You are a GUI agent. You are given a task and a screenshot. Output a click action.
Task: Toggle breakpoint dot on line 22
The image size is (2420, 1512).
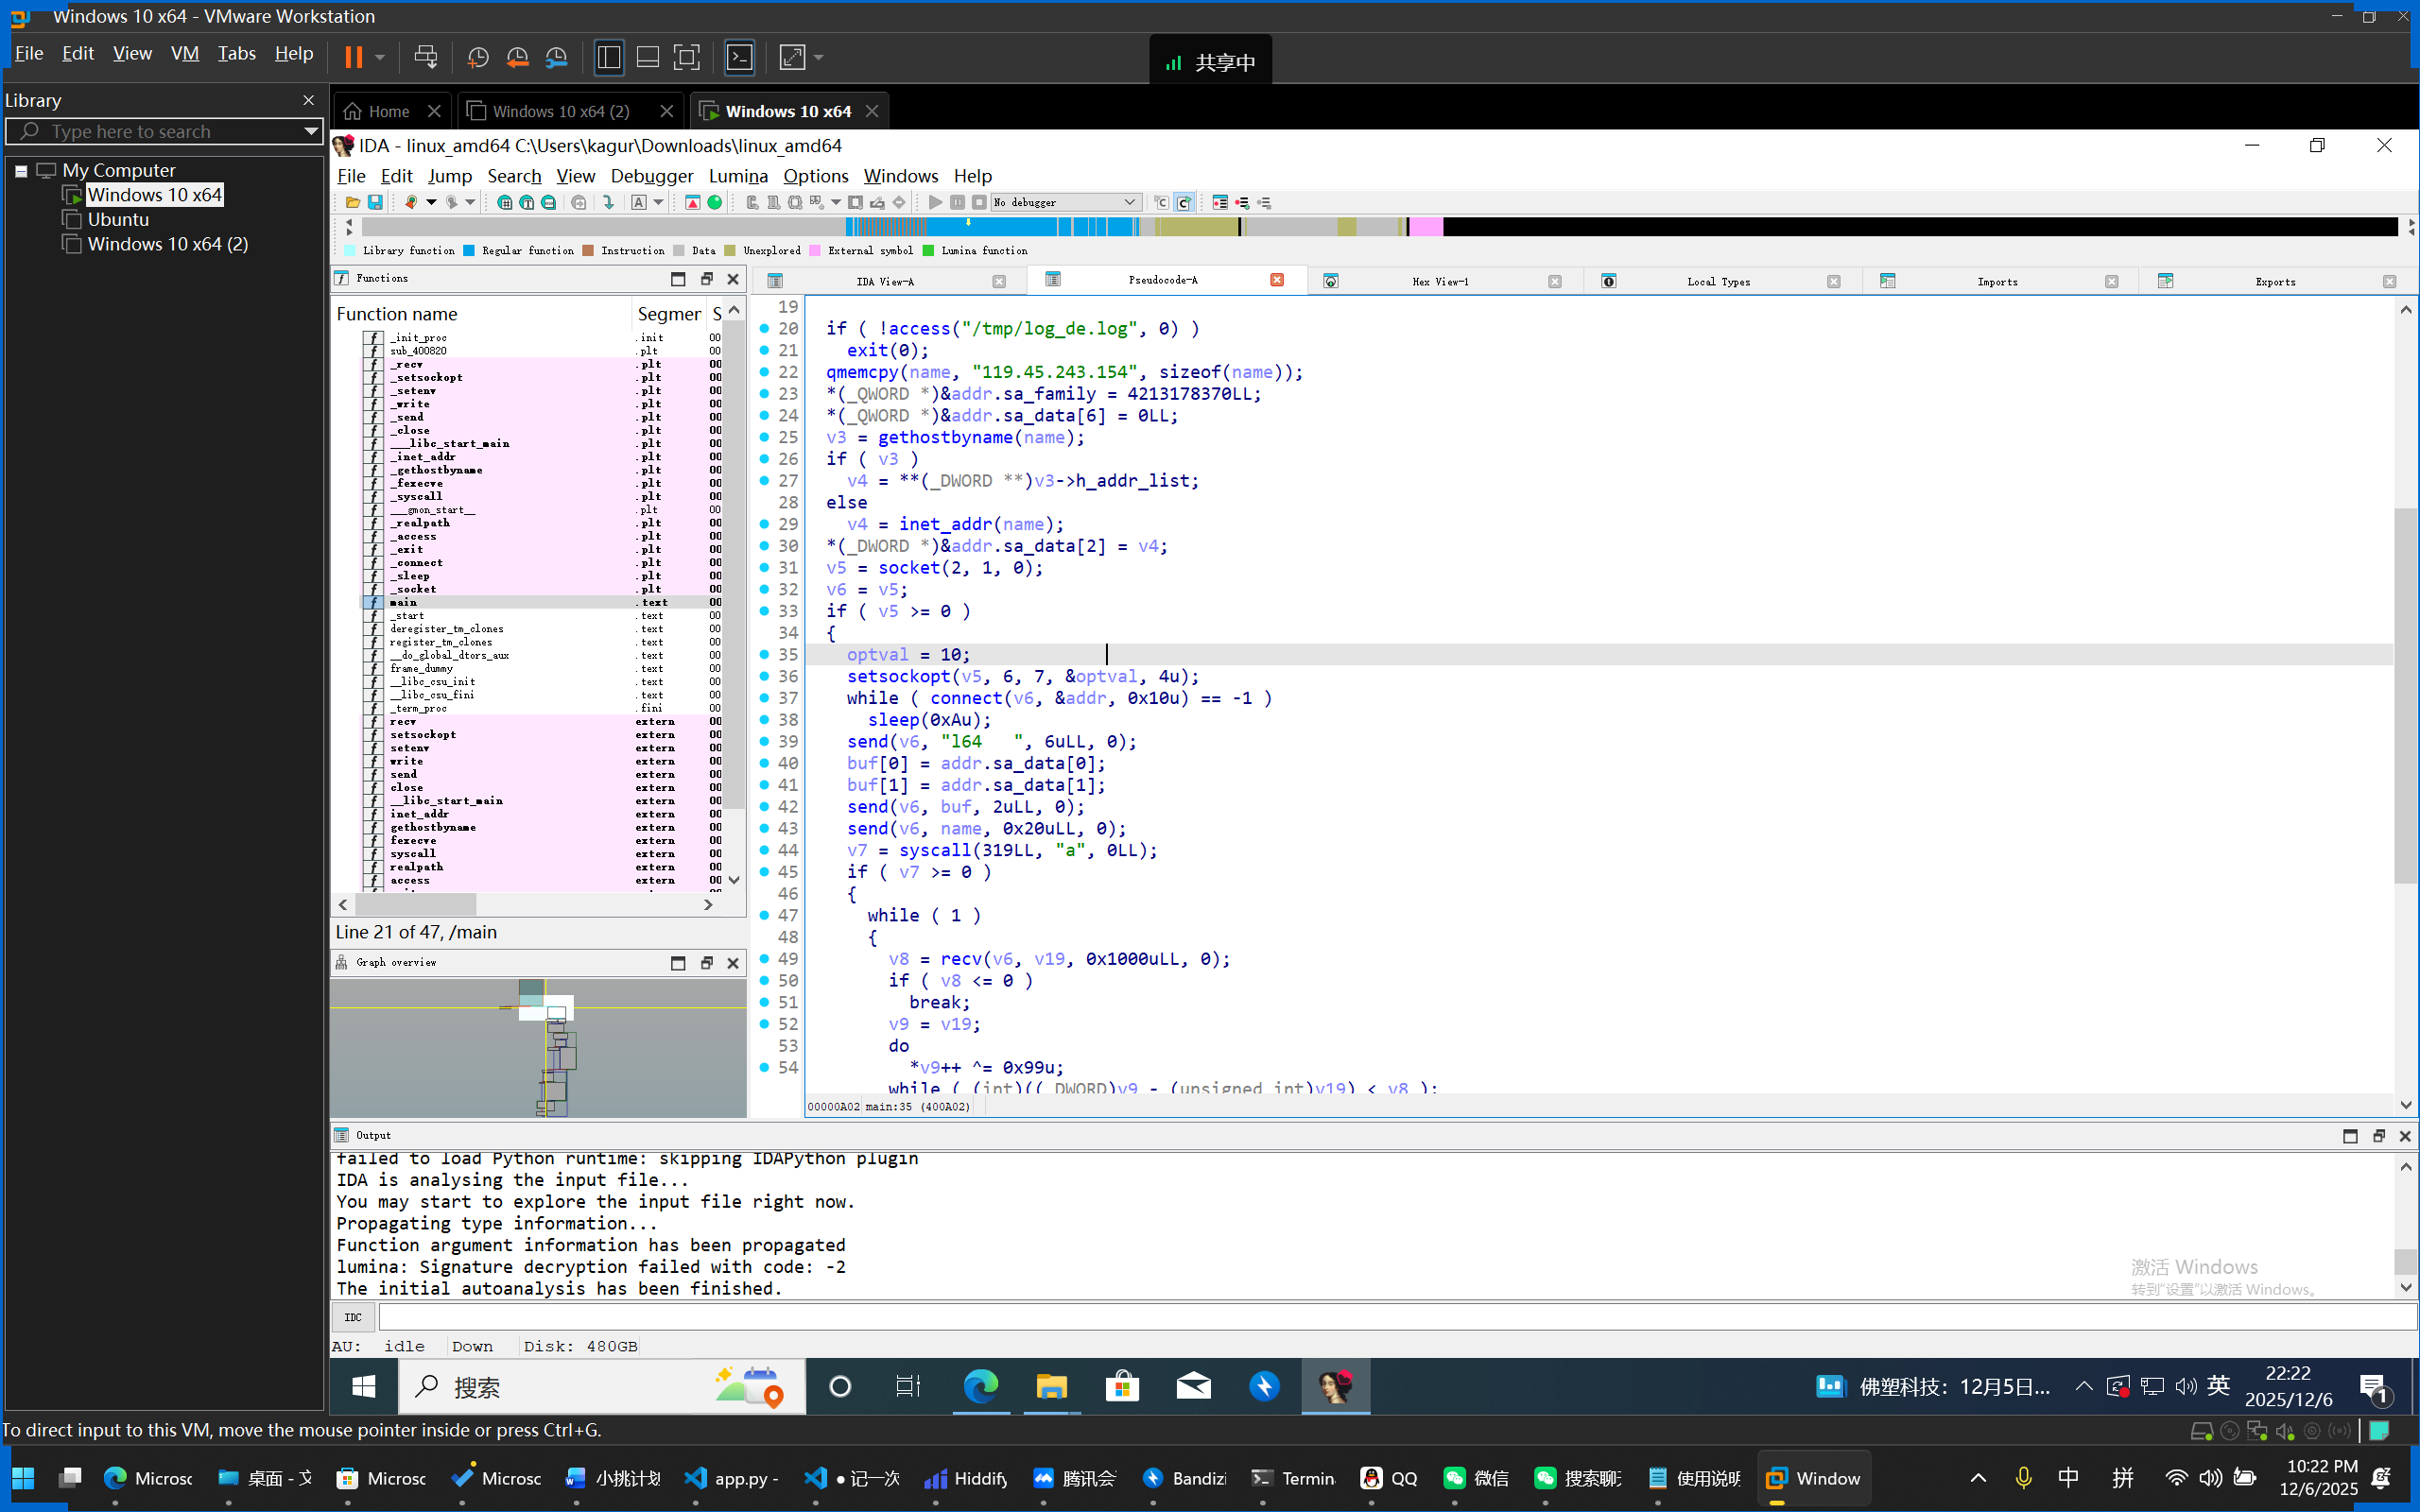click(x=764, y=372)
